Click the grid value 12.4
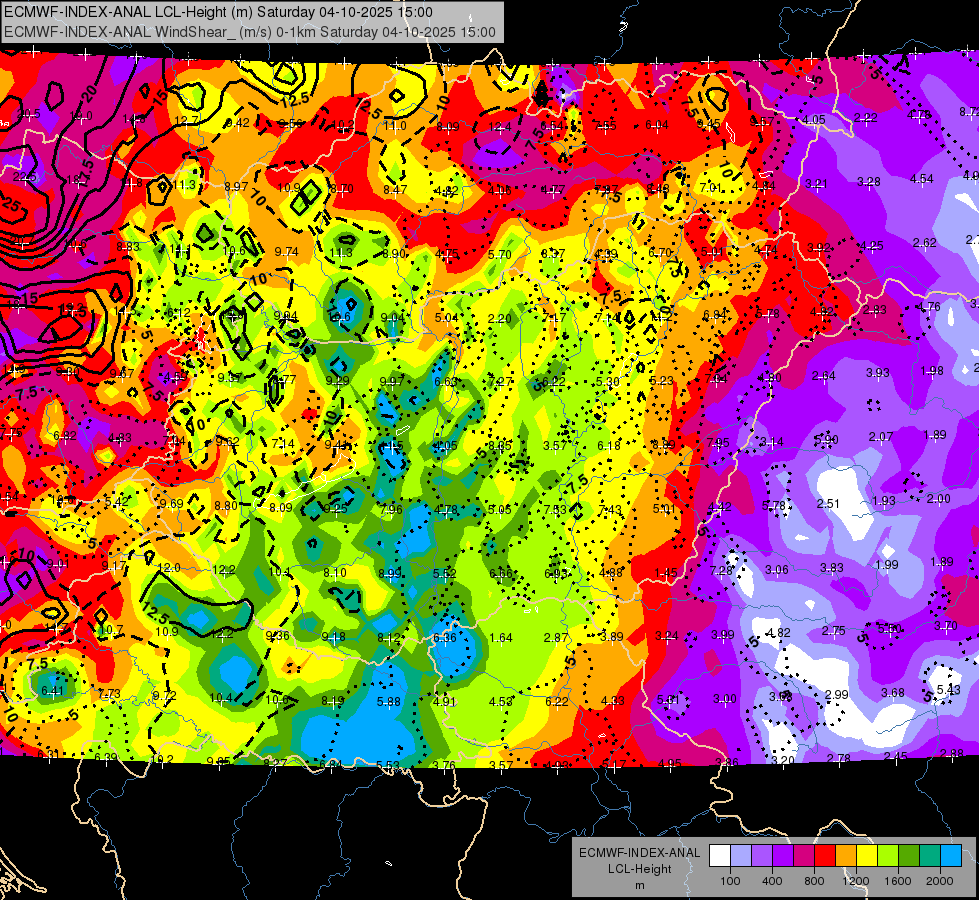The image size is (979, 900). pyautogui.click(x=499, y=127)
